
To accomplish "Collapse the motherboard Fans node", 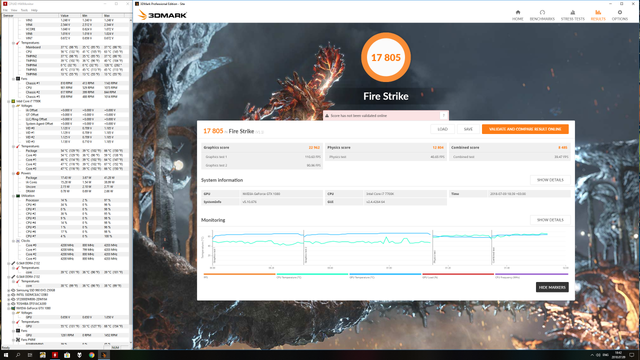I will (x=13, y=79).
